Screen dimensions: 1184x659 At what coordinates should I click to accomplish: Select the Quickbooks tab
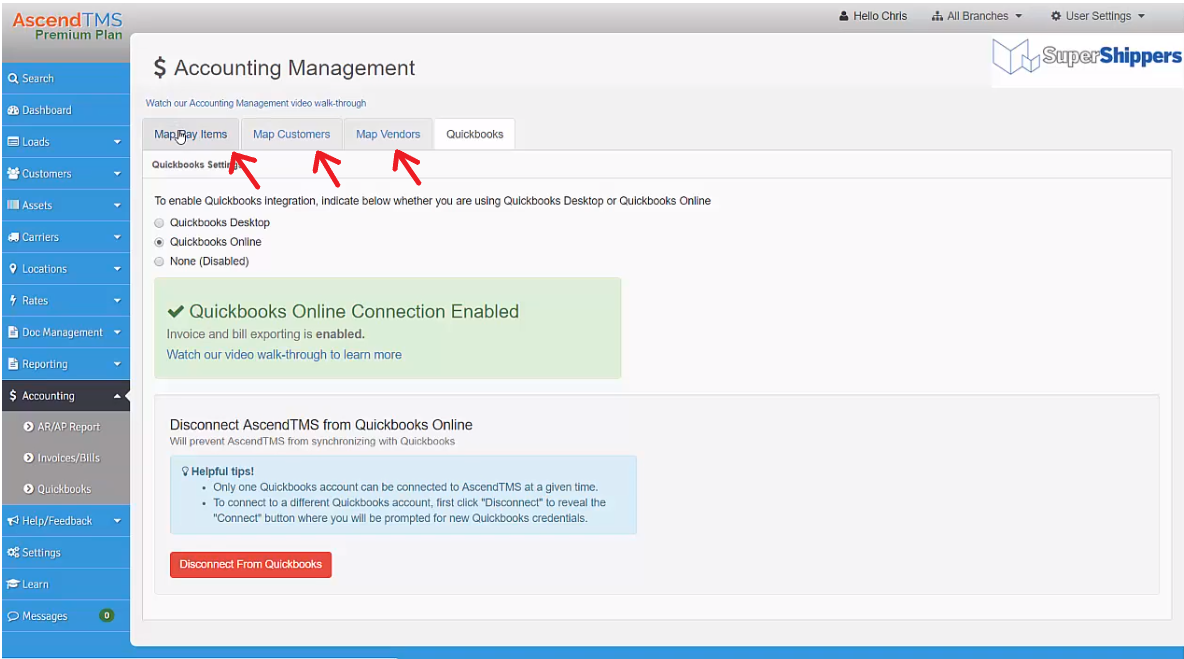click(474, 134)
